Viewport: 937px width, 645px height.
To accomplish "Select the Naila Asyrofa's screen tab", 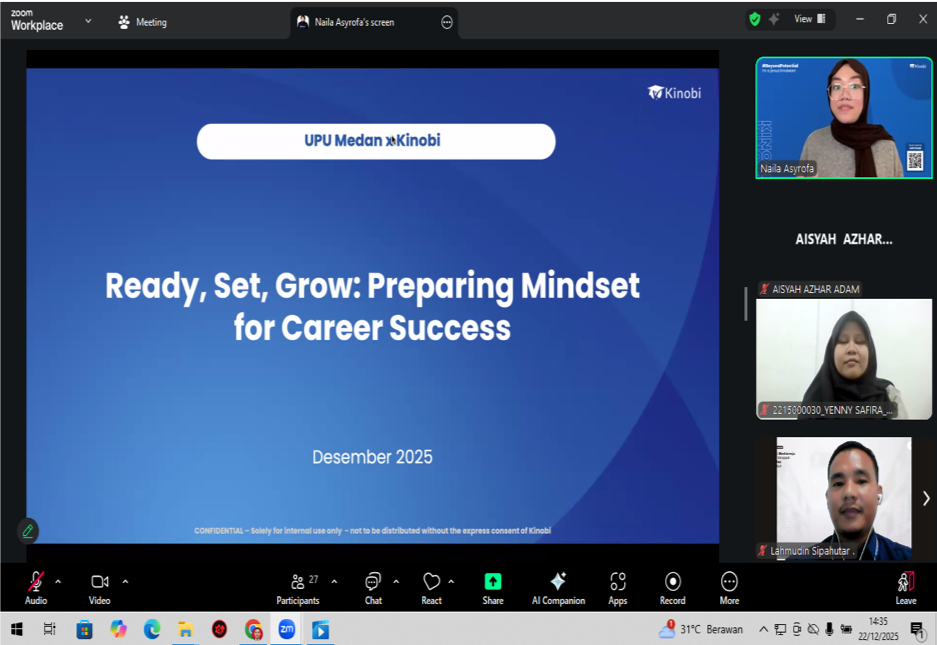I will [354, 22].
